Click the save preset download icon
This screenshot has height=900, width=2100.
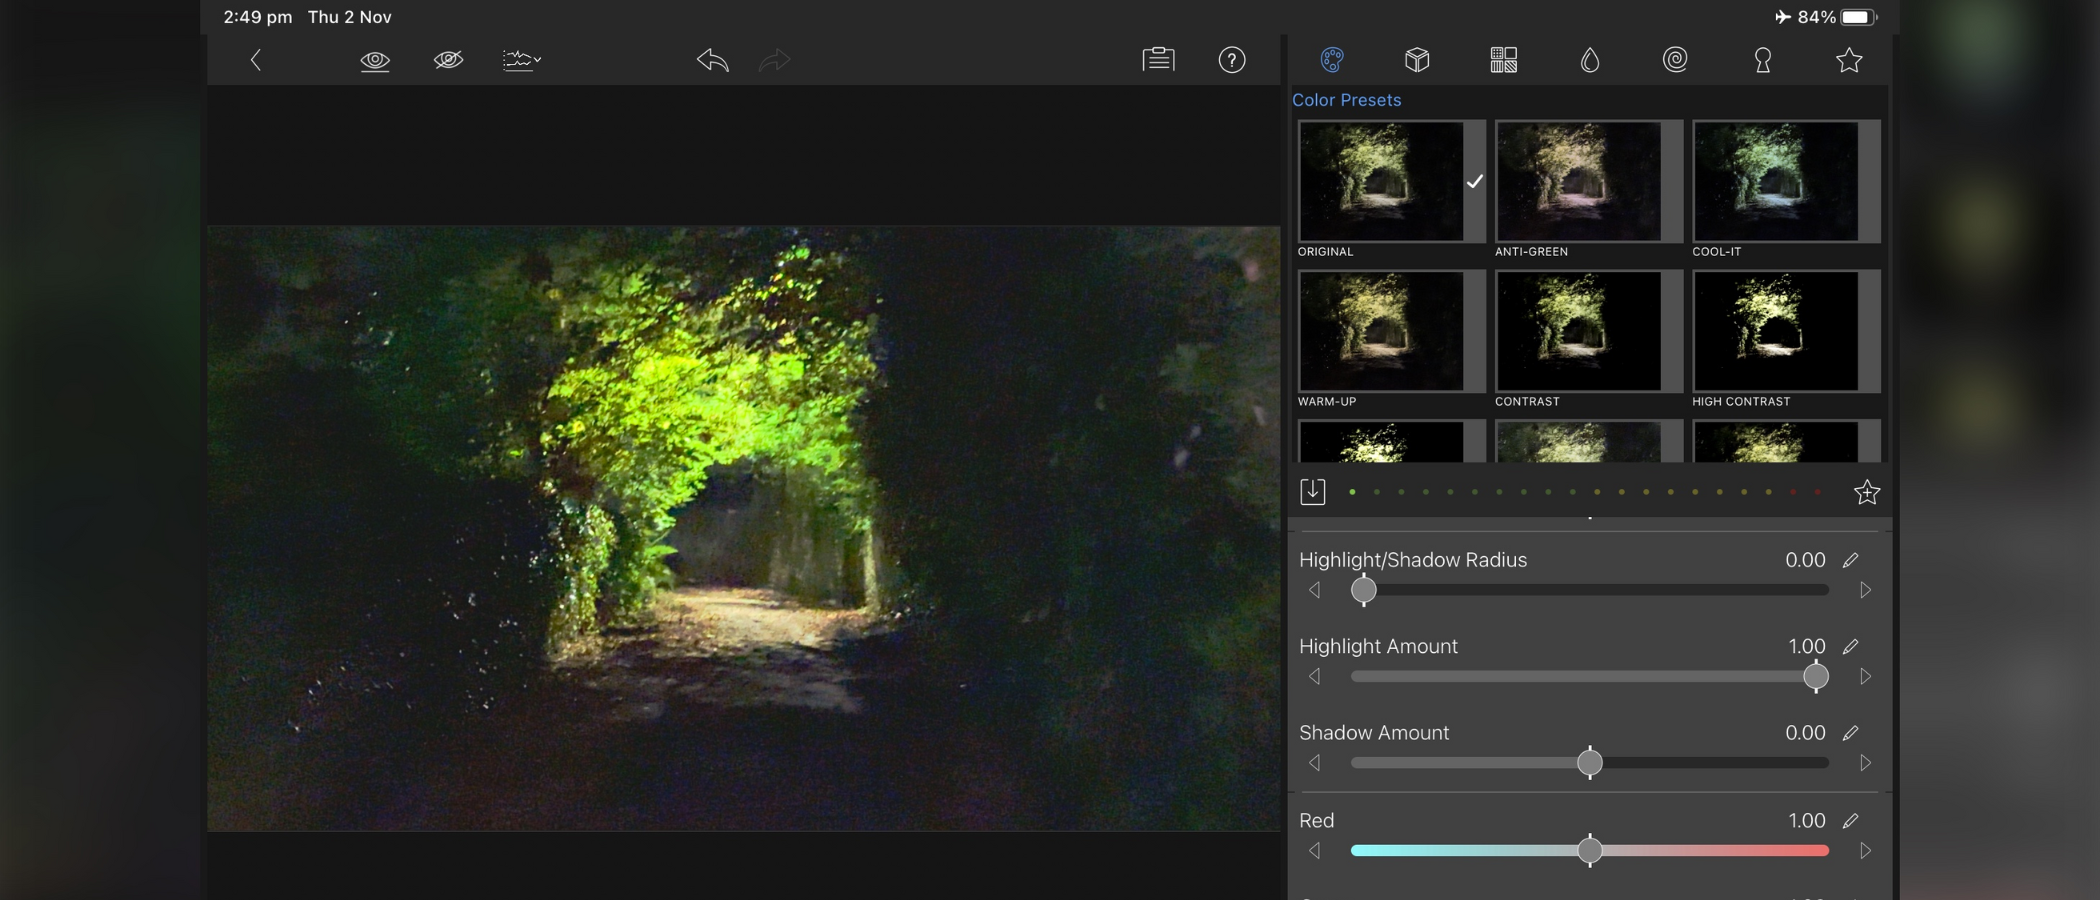(x=1313, y=491)
